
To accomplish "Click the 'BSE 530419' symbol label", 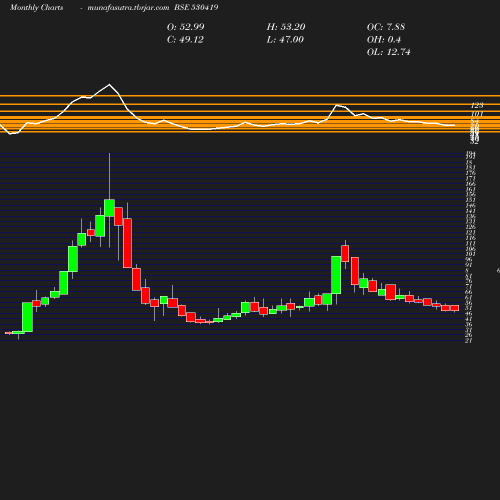I will point(196,7).
